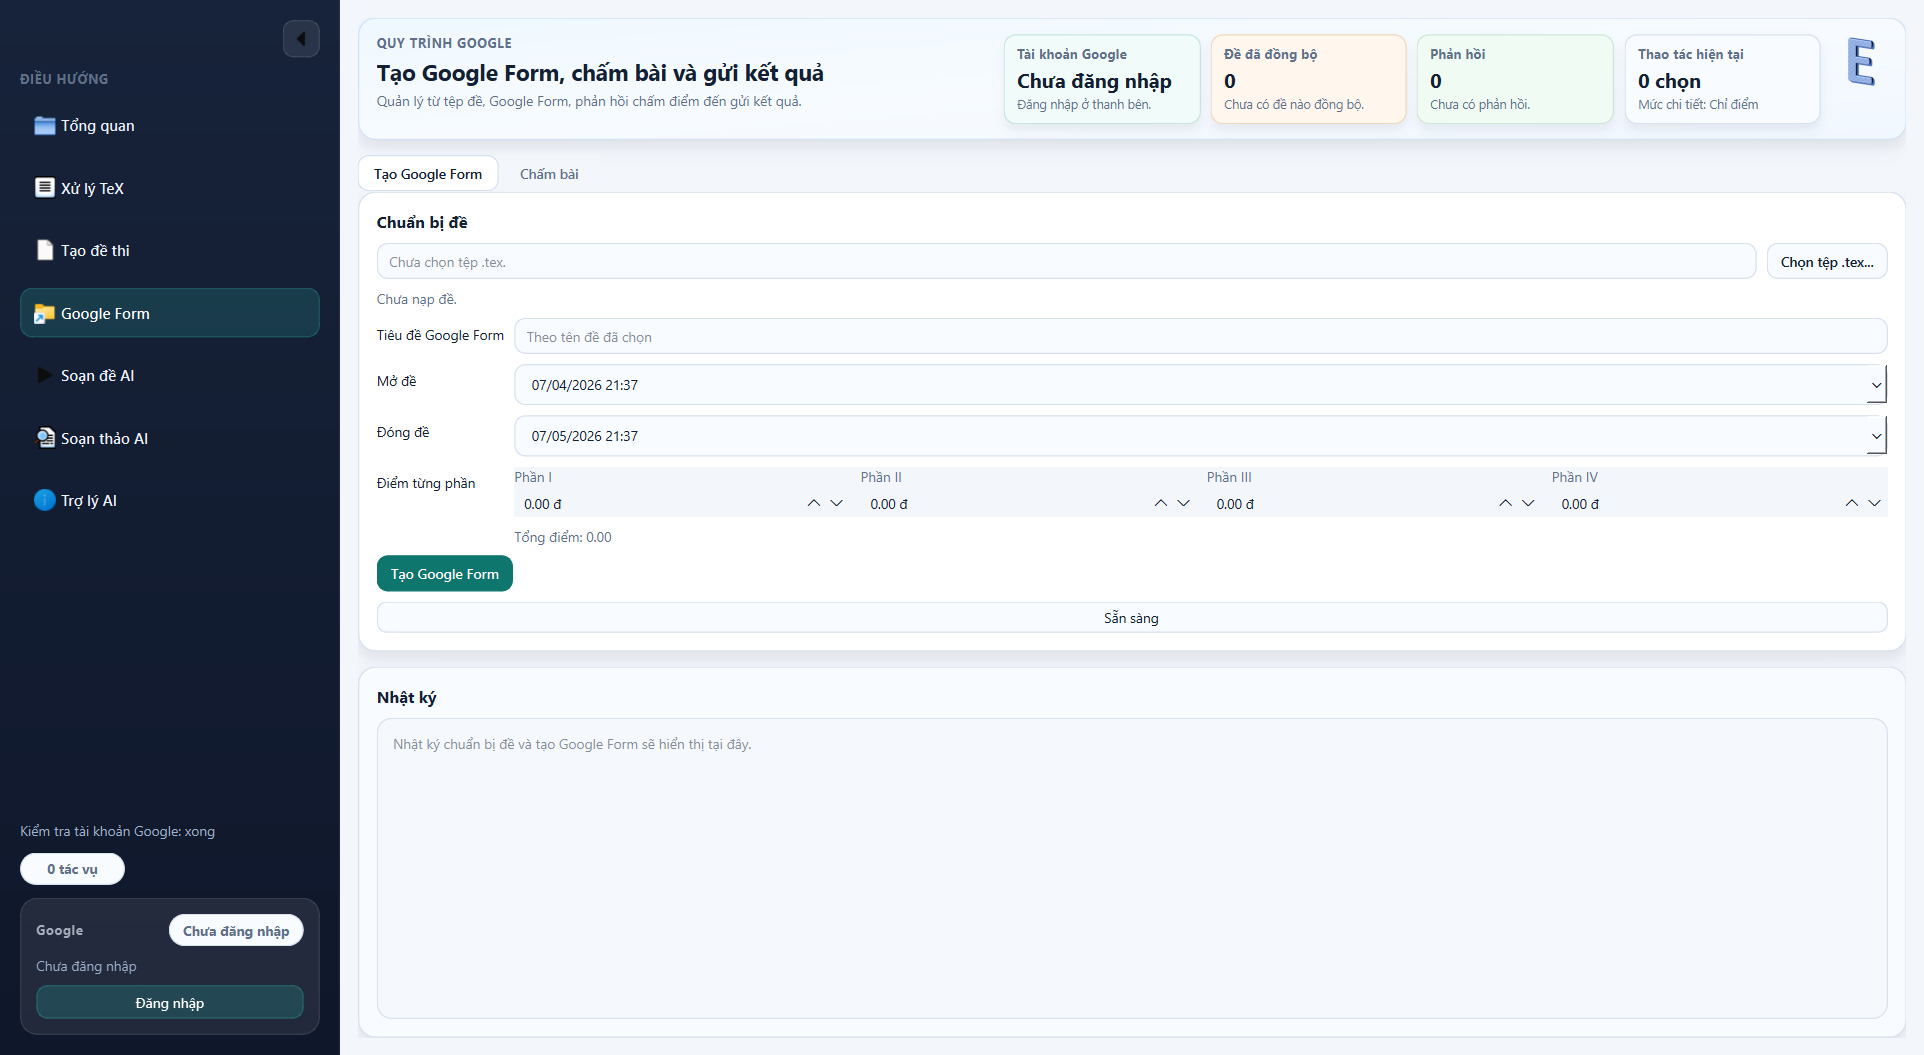Click Đăng nhập in the Google panel
Image resolution: width=1924 pixels, height=1055 pixels.
(x=169, y=1002)
